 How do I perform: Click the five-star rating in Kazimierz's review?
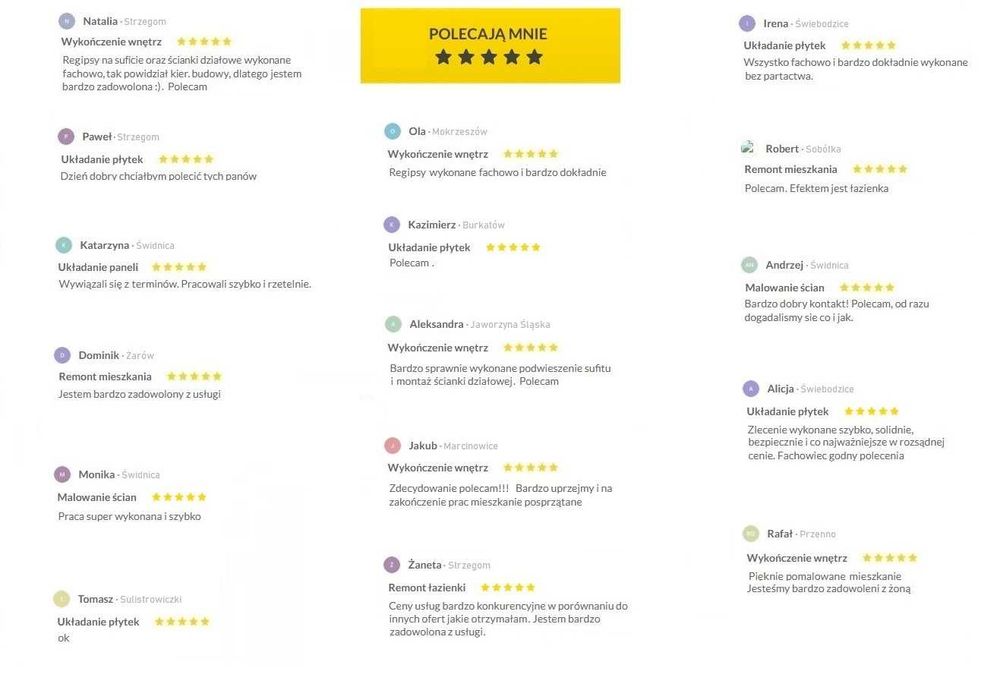coord(513,247)
